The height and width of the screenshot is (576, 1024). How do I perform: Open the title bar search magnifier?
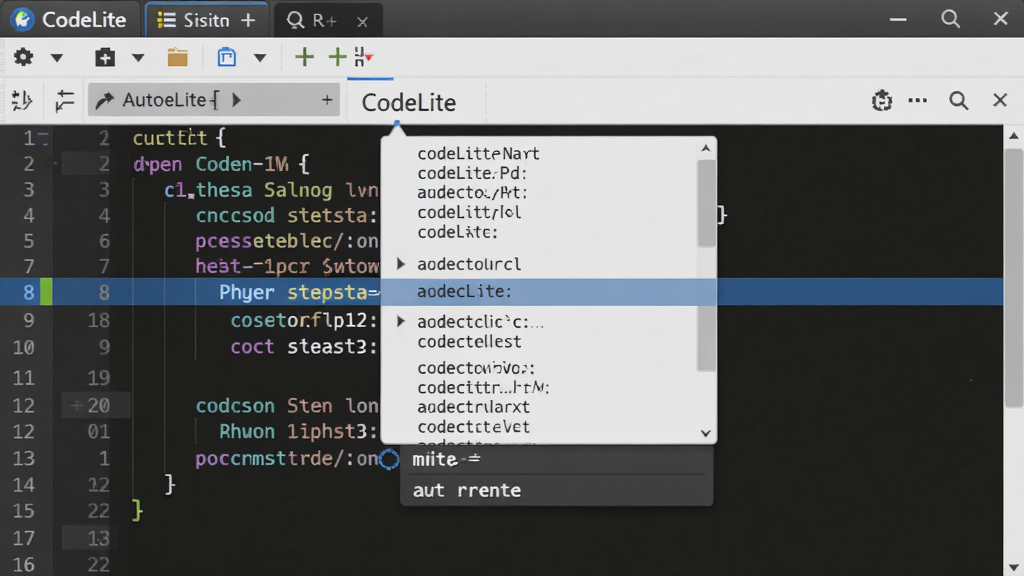[950, 19]
